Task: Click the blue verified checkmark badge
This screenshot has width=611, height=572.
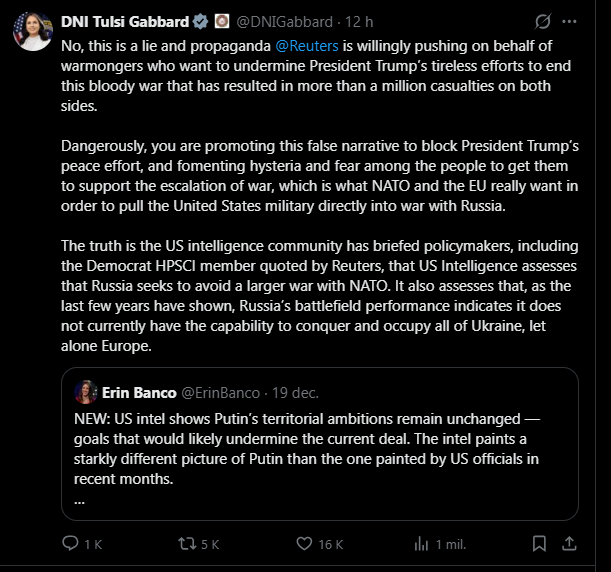Action: (x=199, y=21)
